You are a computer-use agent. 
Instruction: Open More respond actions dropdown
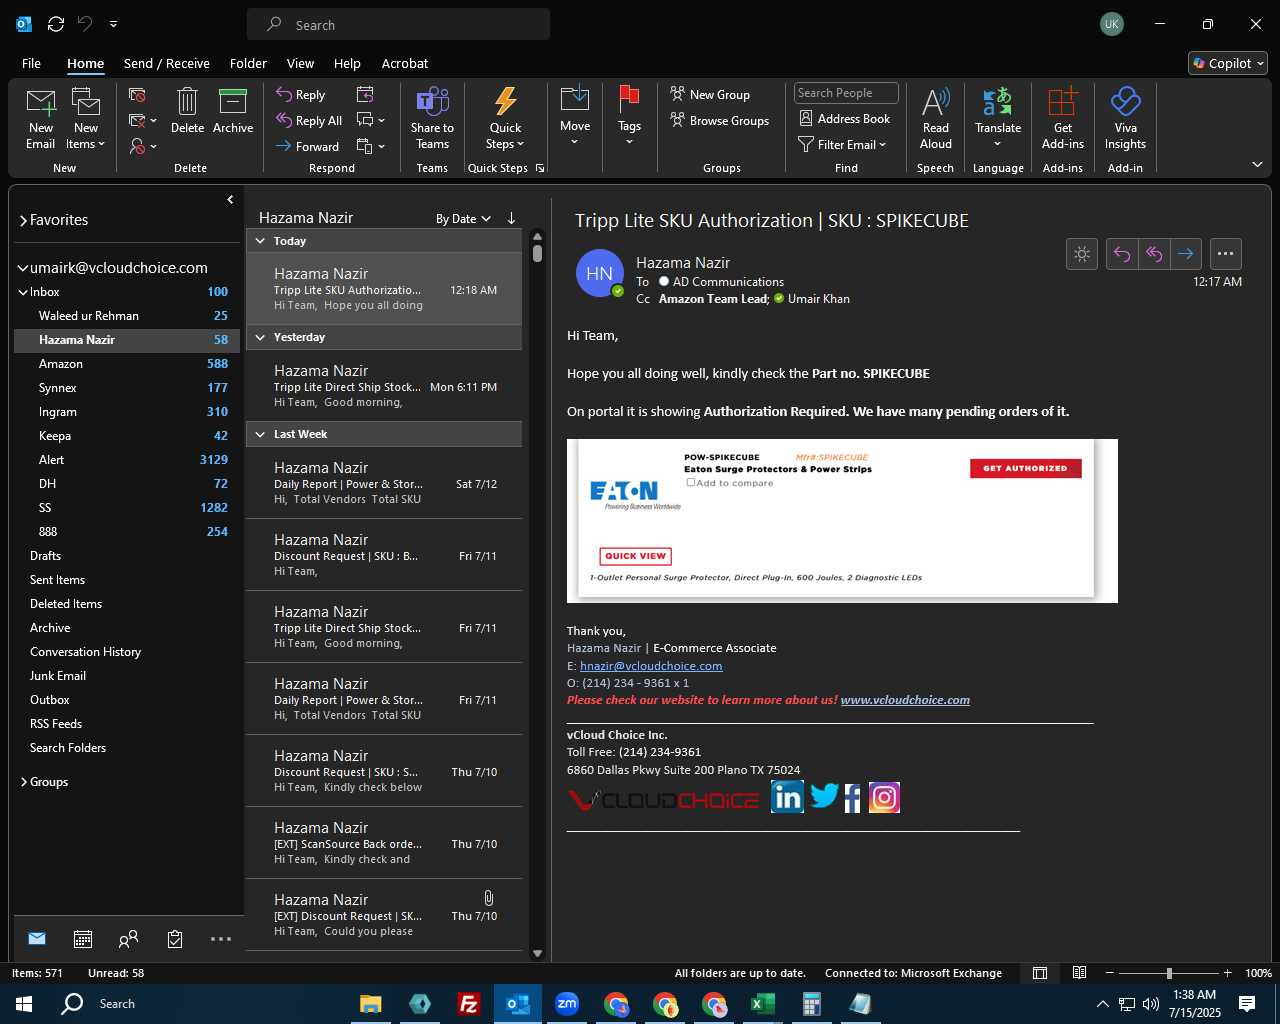(370, 146)
